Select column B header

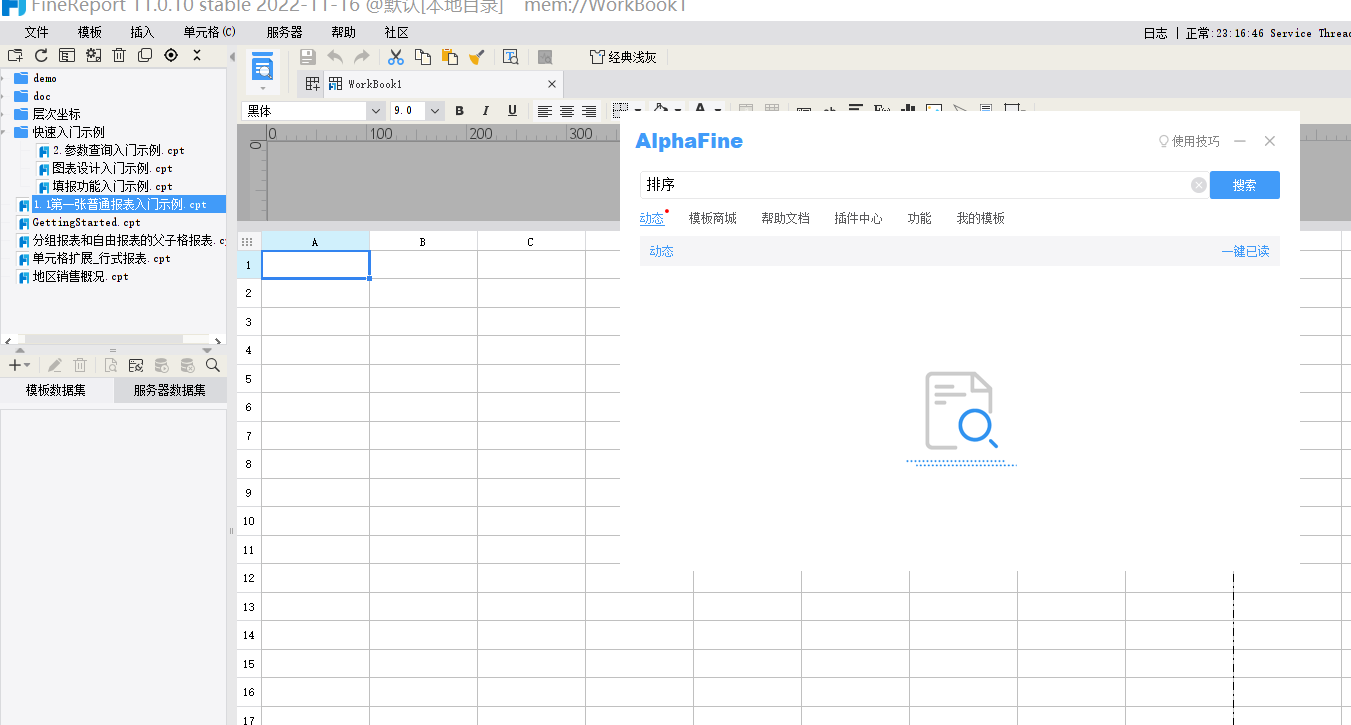(423, 242)
